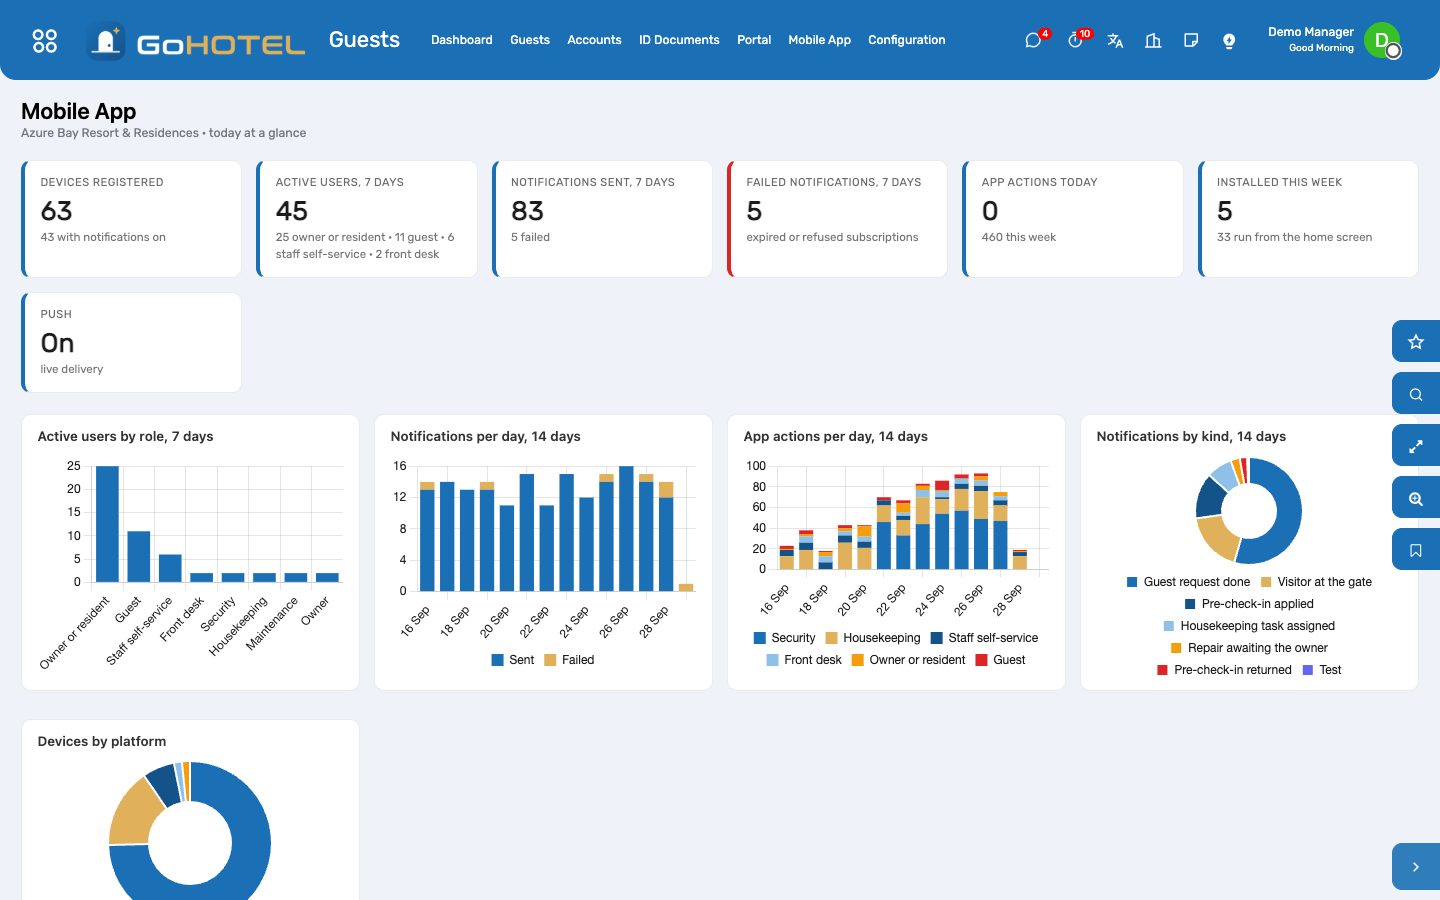Open the Failed Notifications 5 card

pyautogui.click(x=838, y=219)
